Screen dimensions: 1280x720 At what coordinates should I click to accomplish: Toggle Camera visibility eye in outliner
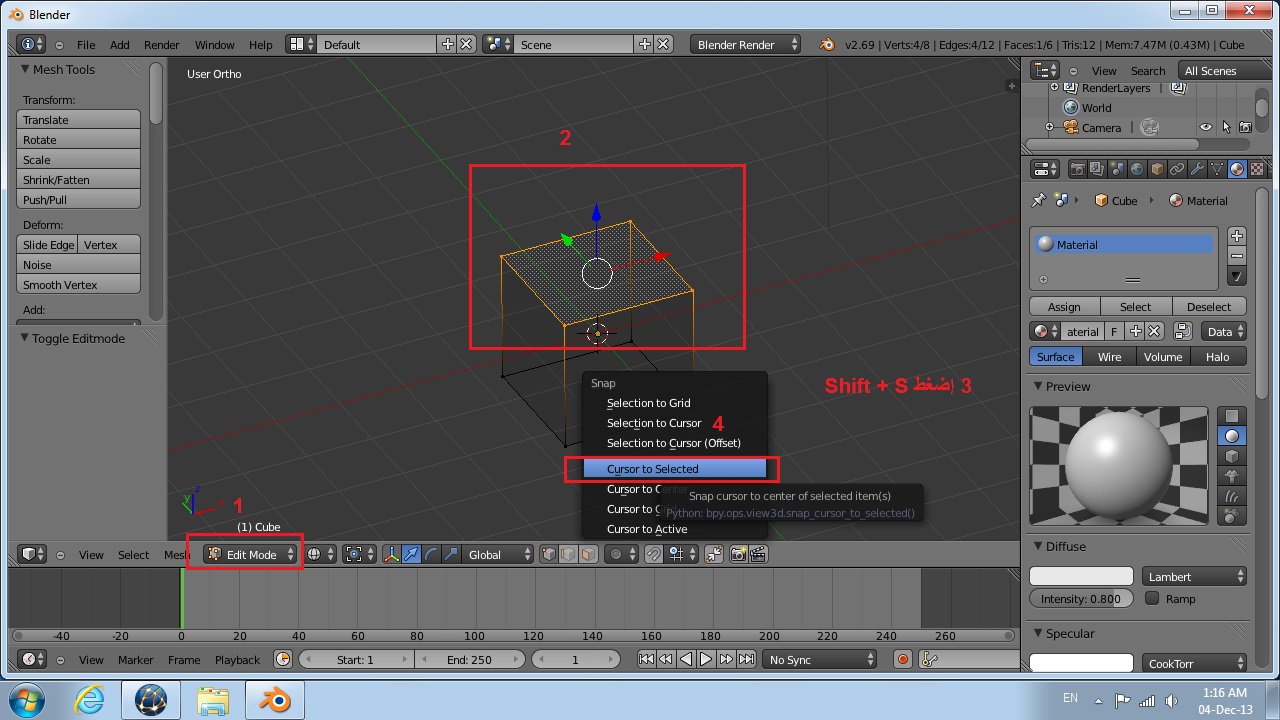coord(1206,127)
